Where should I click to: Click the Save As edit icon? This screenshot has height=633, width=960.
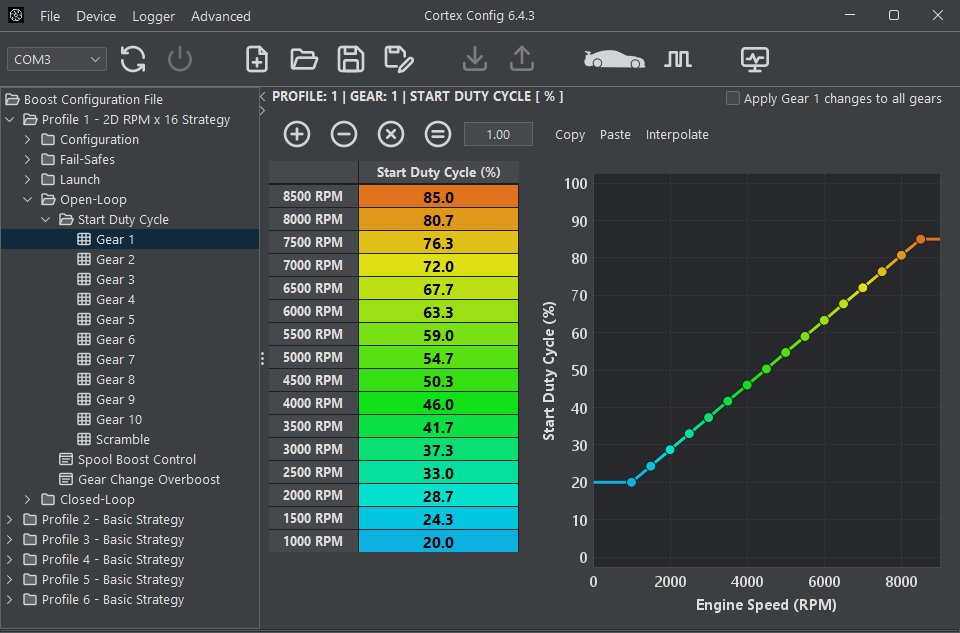pos(399,59)
